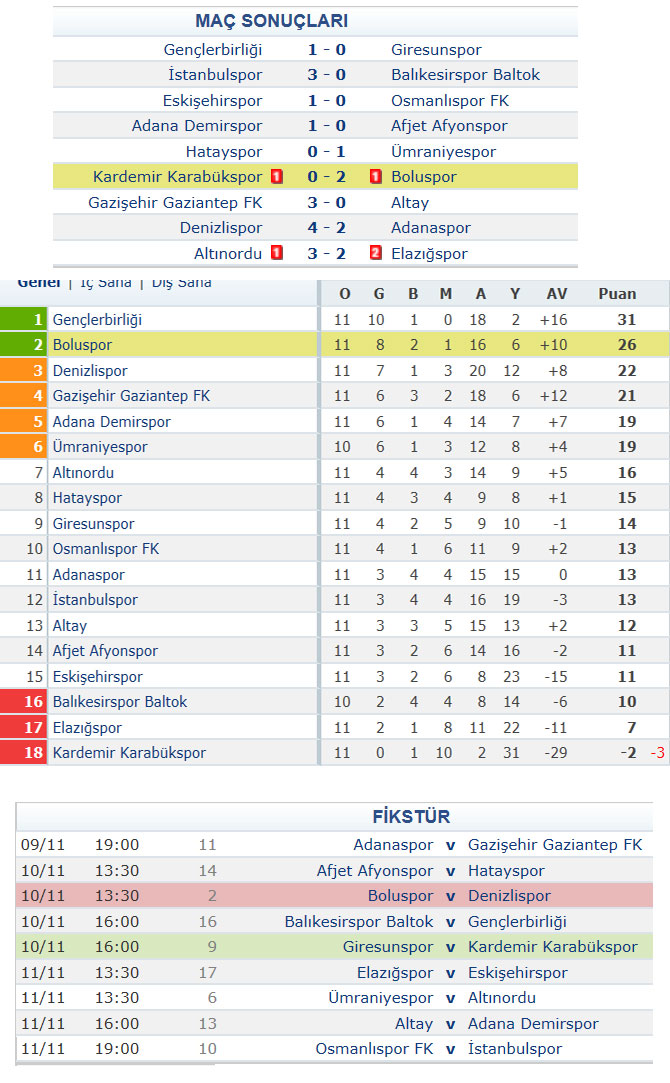Switch to the İç Saha tab
Image resolution: width=670 pixels, height=1083 pixels.
coord(106,282)
